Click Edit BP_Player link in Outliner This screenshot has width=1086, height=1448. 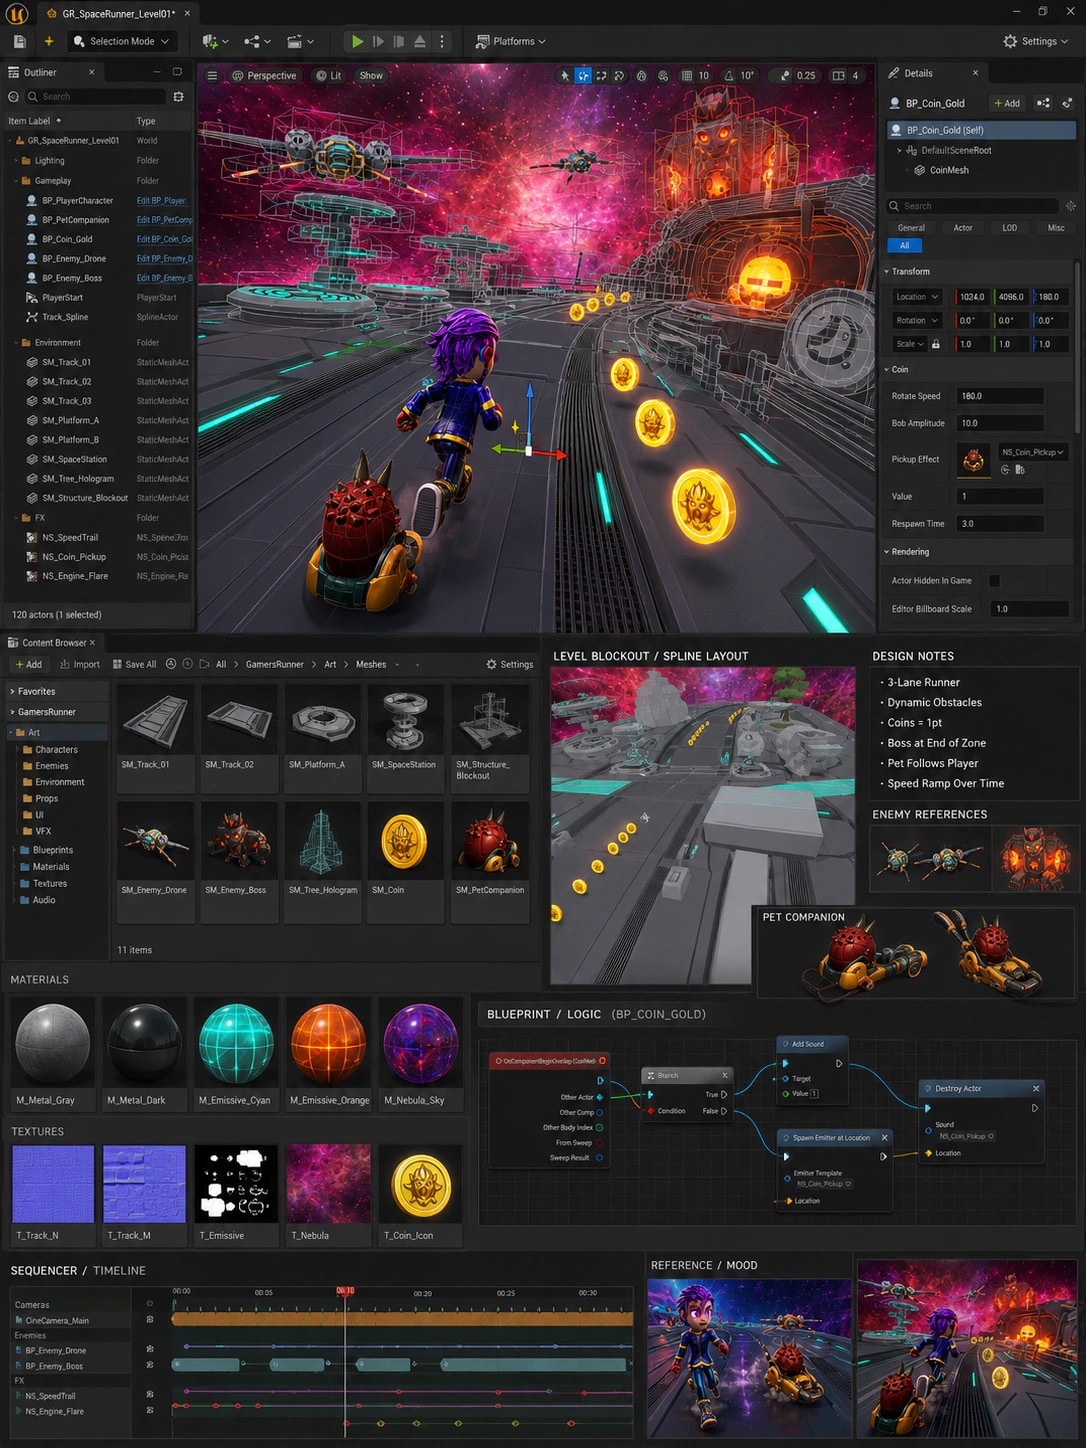click(x=162, y=201)
